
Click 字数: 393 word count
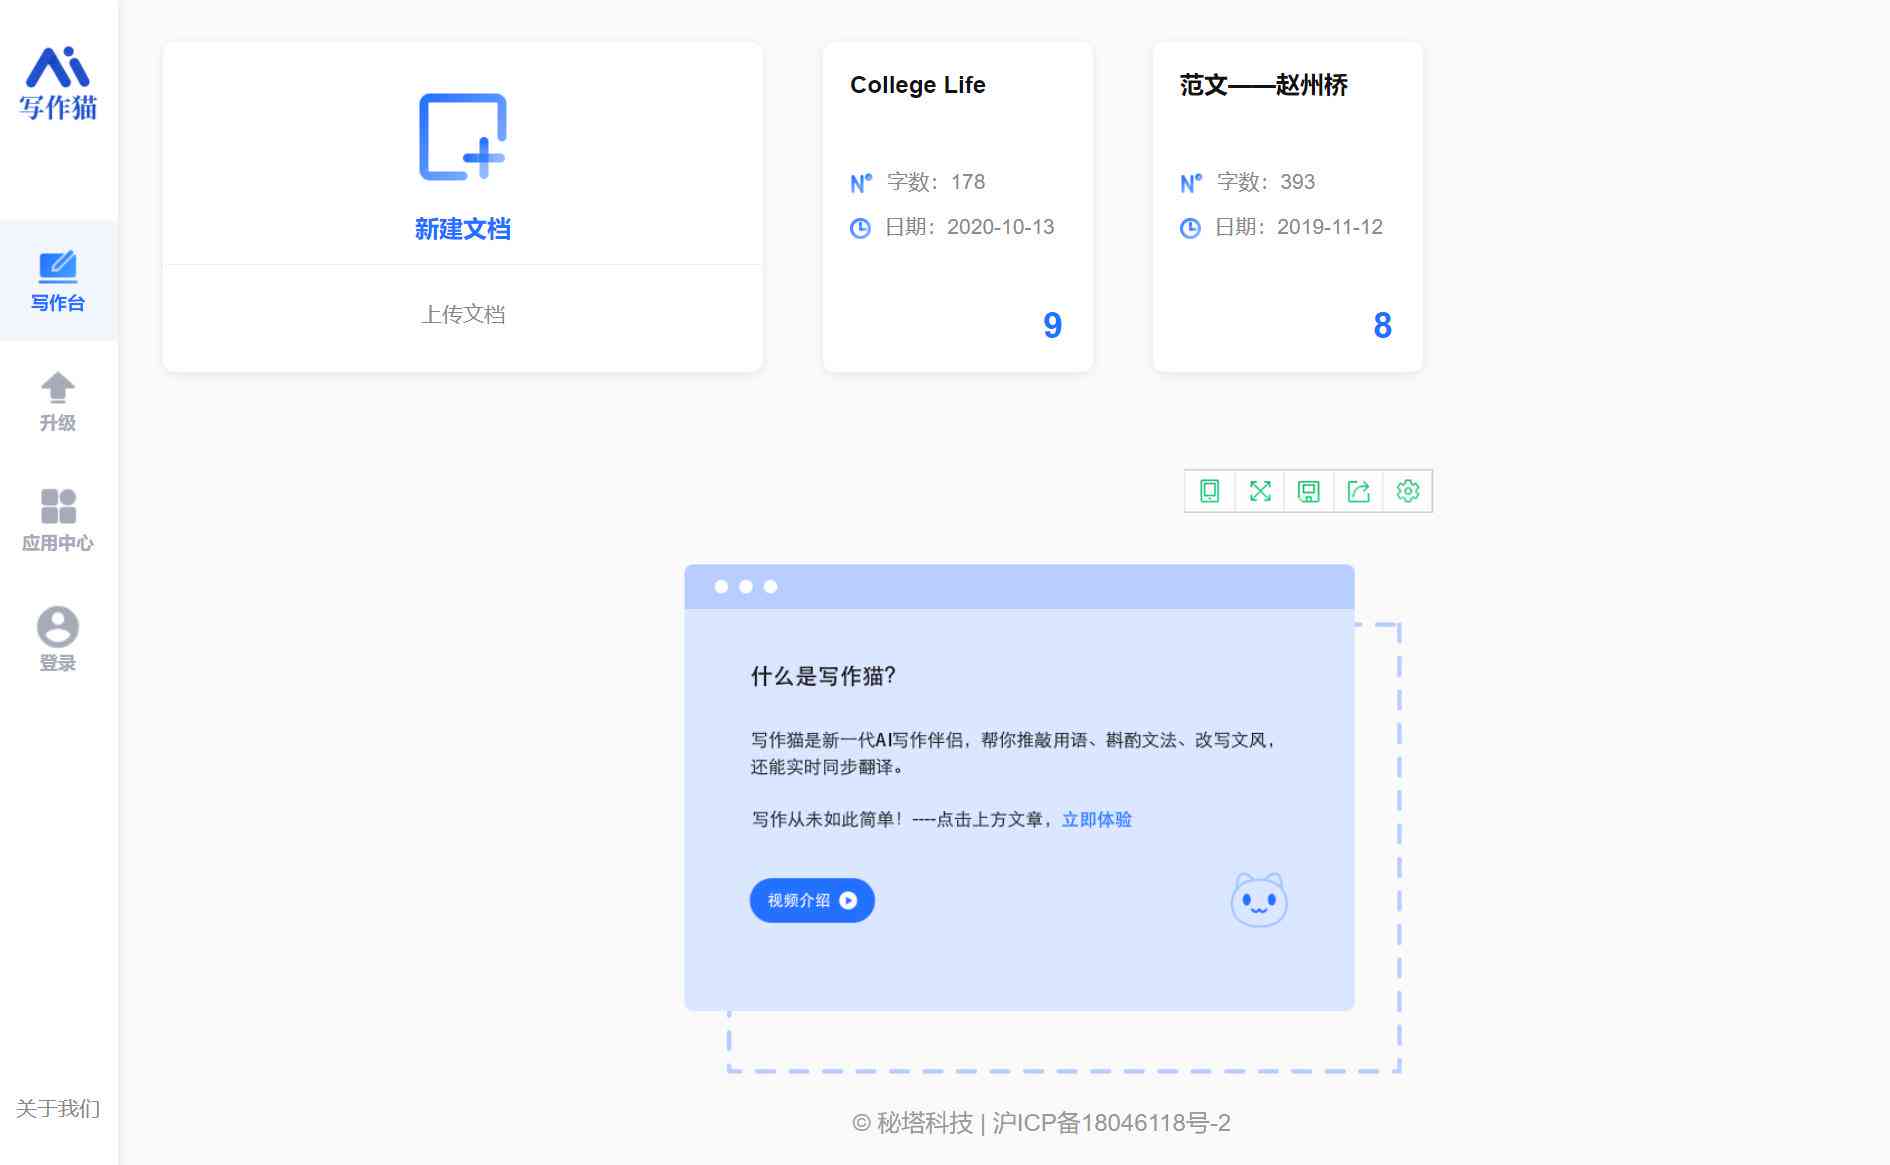pos(1266,182)
